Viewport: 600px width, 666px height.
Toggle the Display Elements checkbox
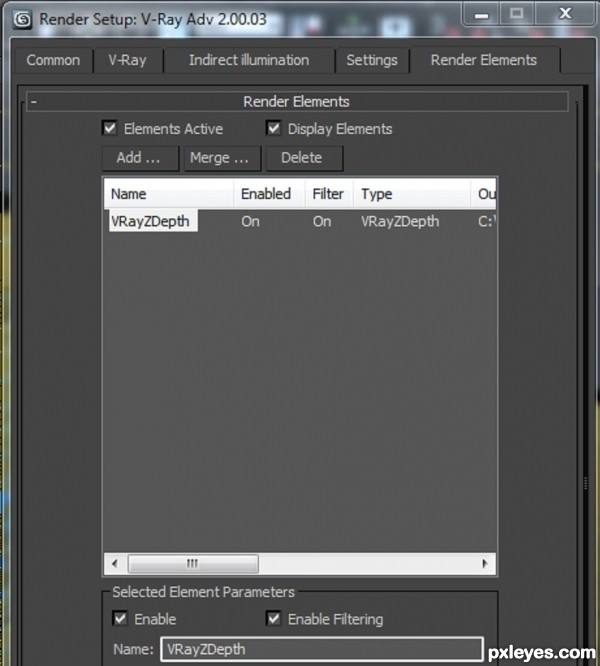coord(274,128)
